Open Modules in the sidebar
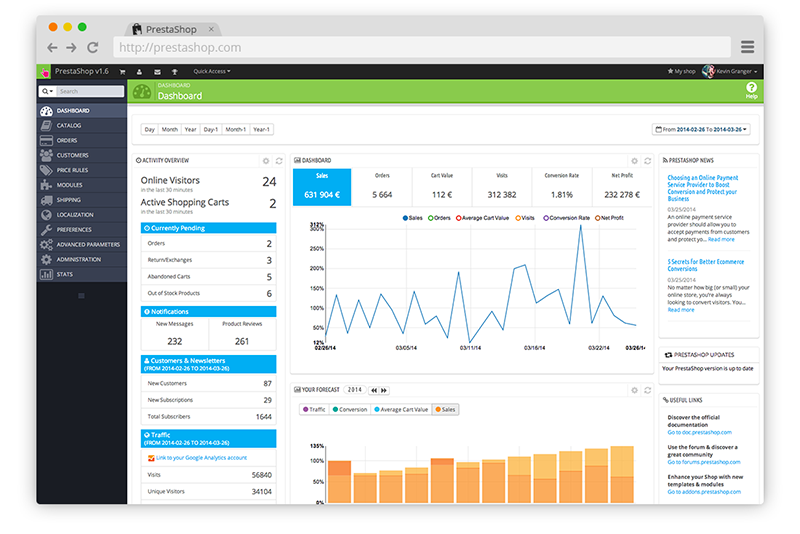 pos(82,185)
